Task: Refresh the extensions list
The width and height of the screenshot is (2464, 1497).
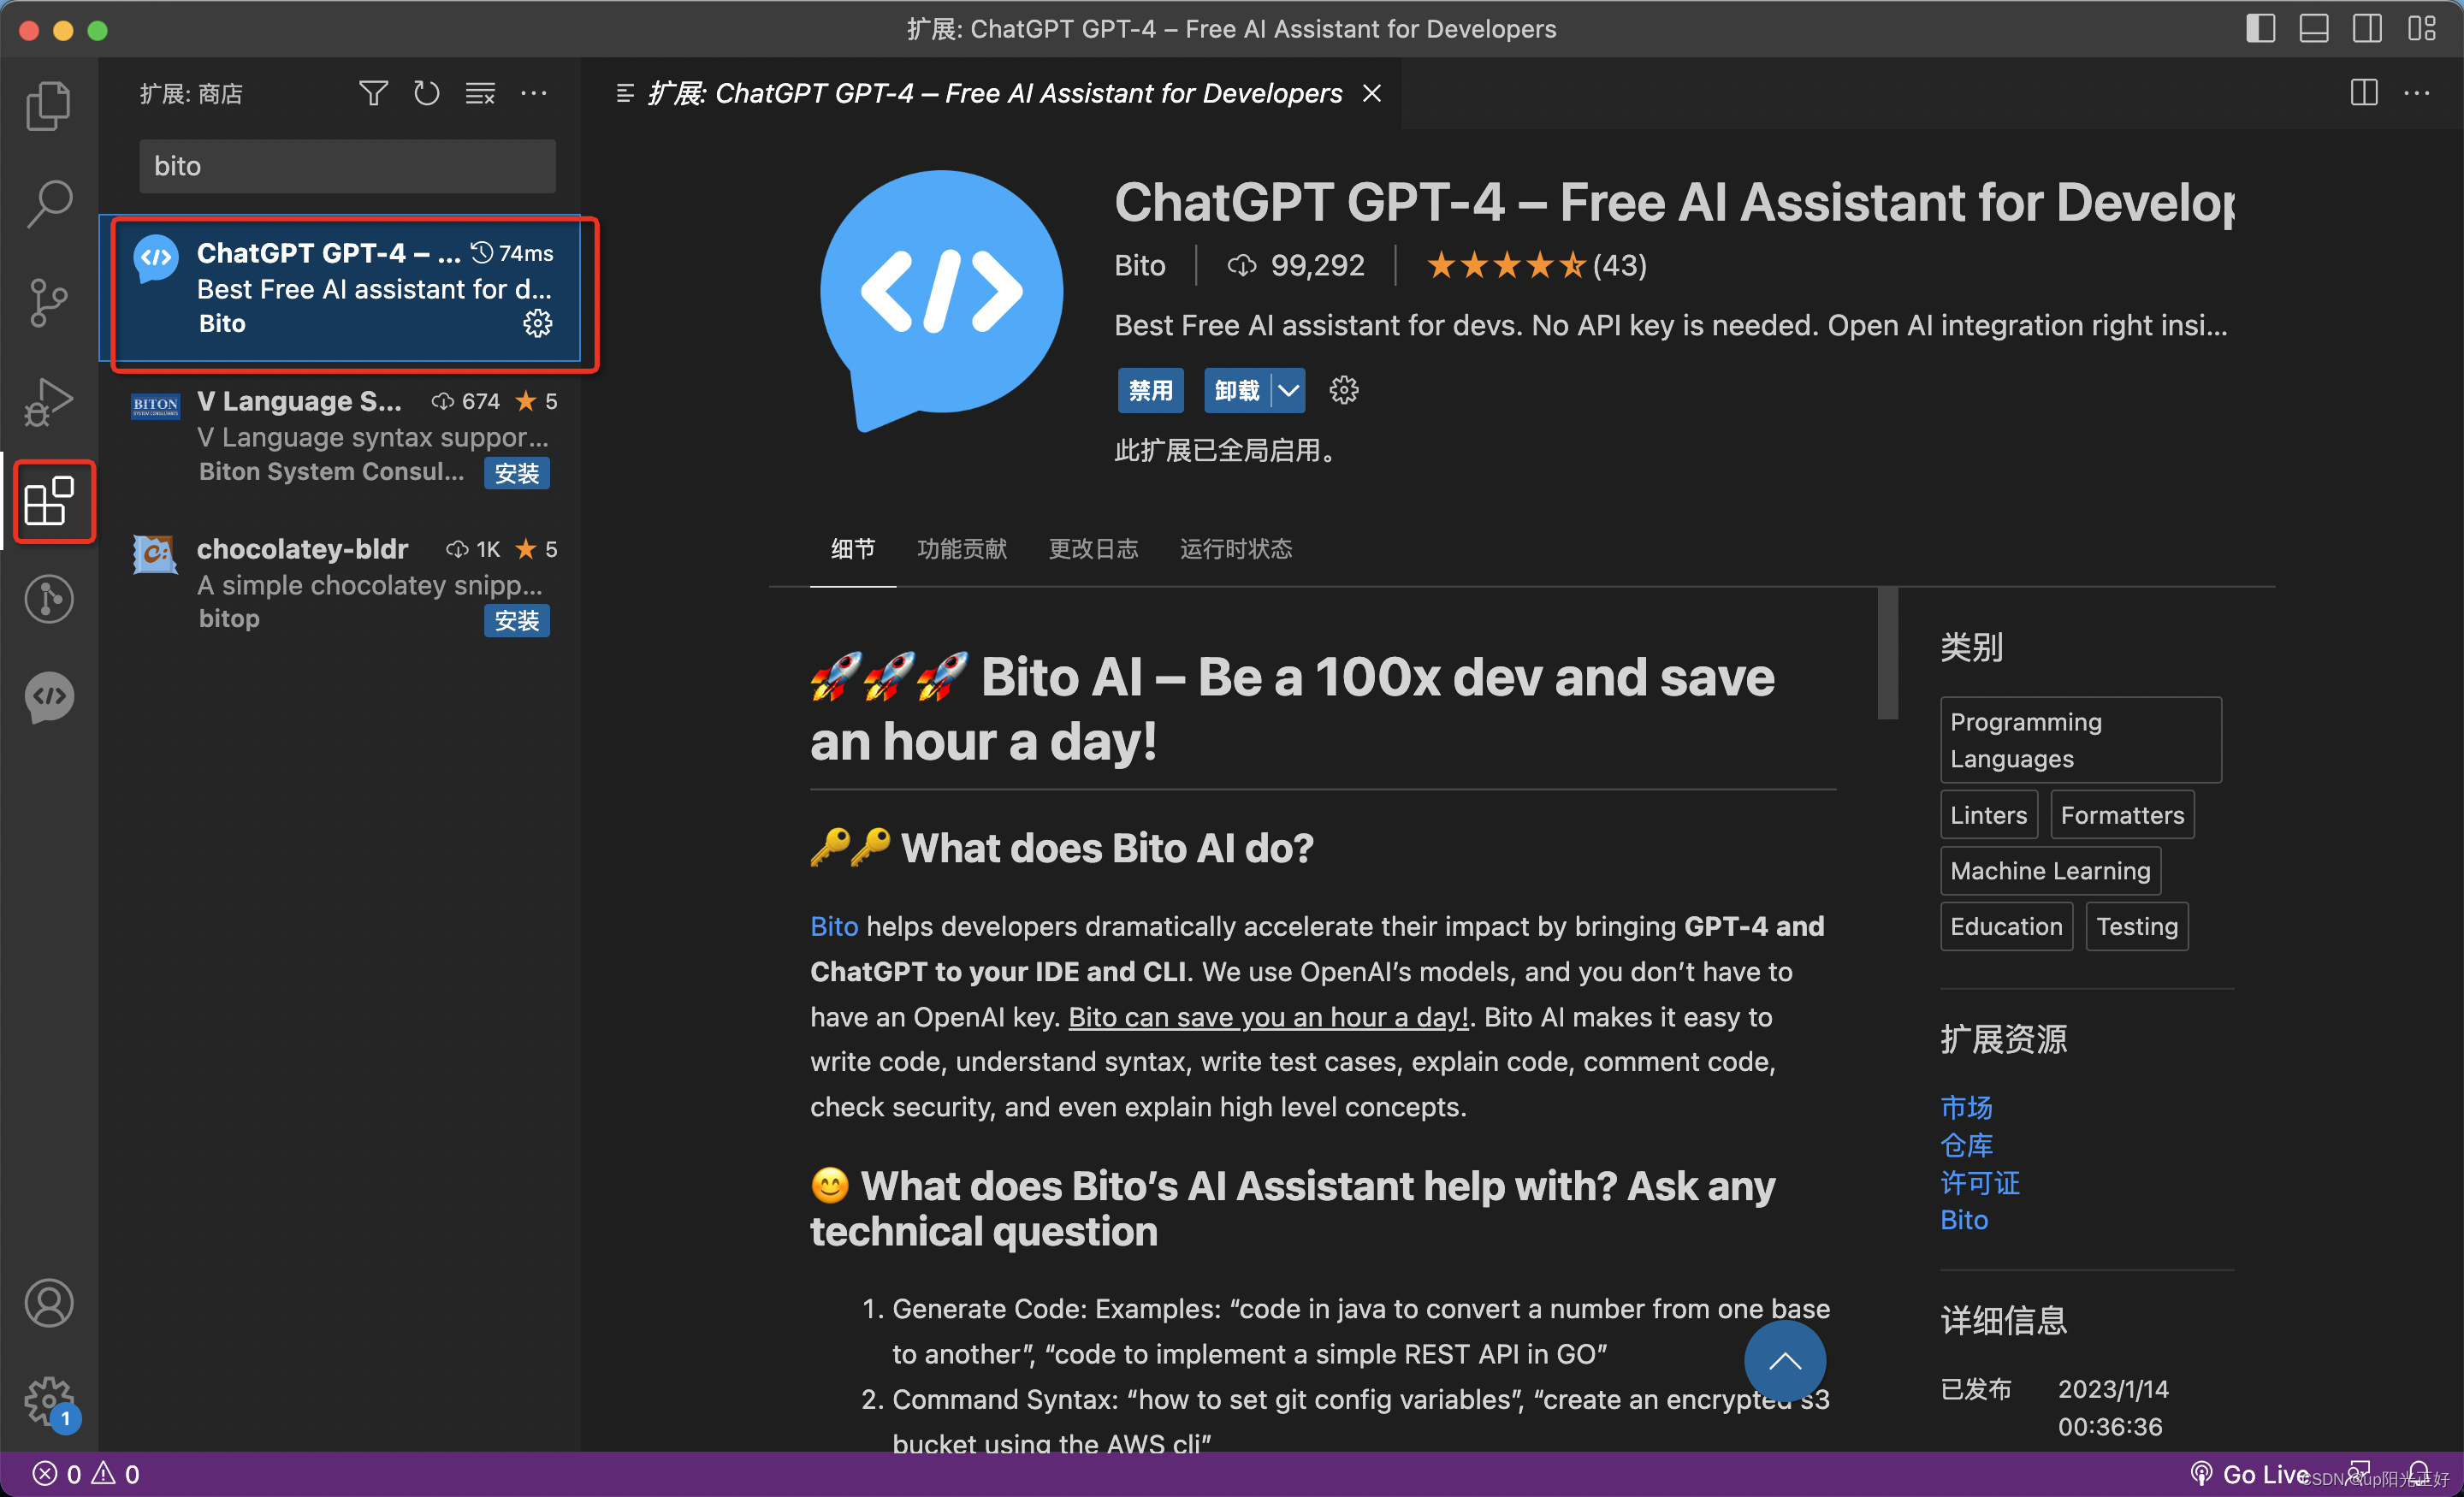Action: pos(427,94)
